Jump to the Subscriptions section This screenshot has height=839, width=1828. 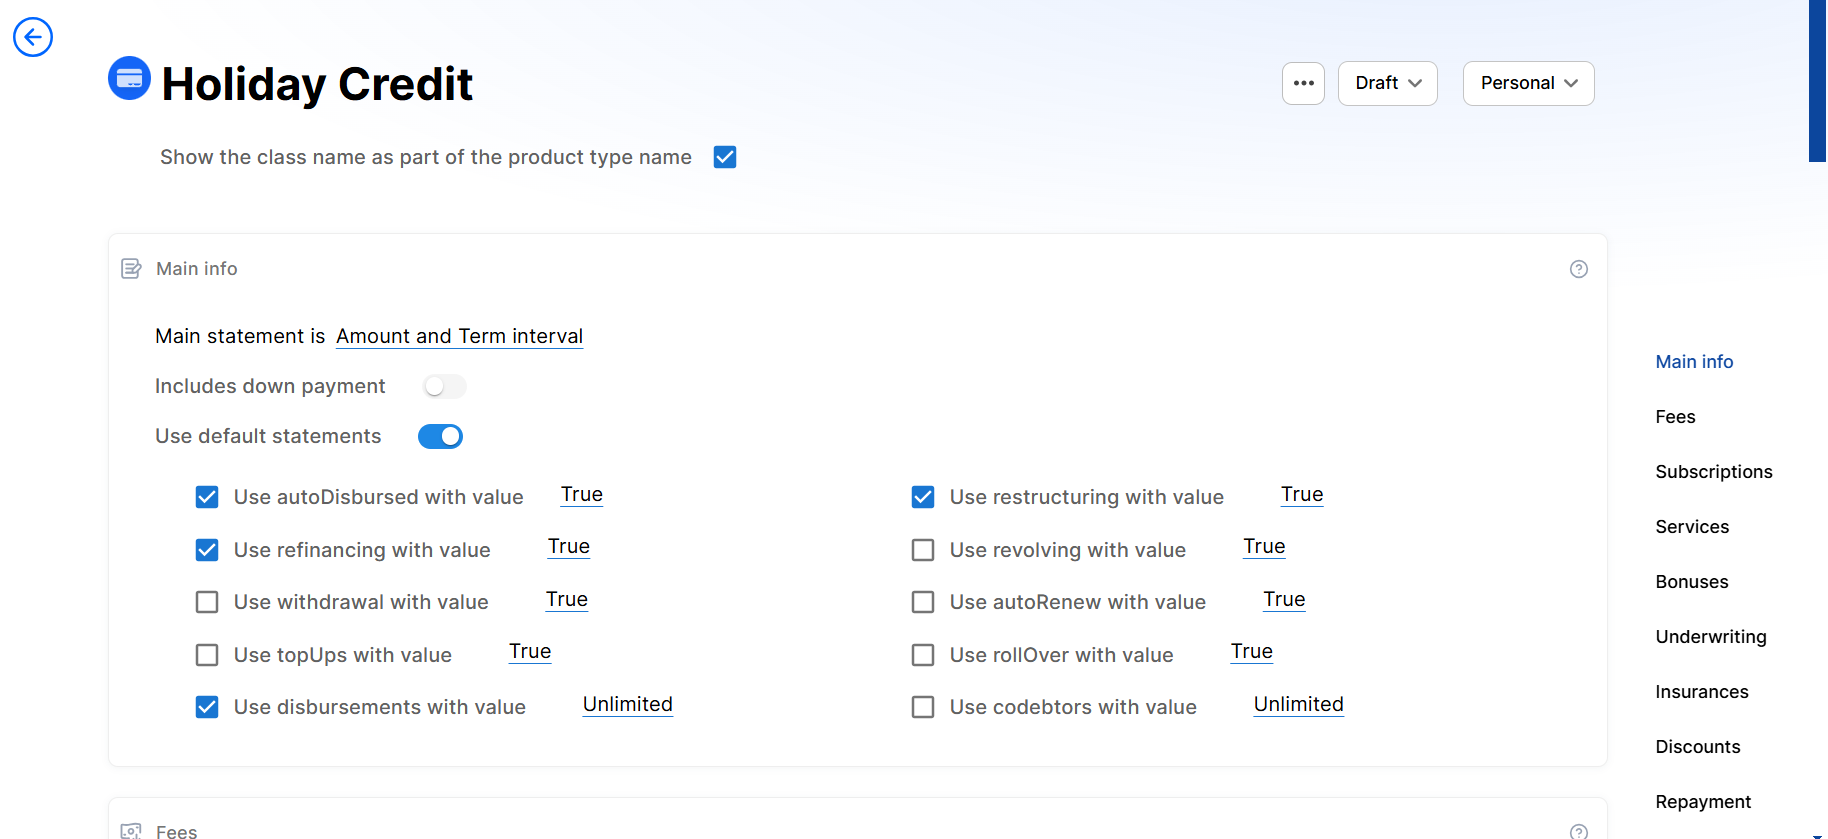[1713, 472]
